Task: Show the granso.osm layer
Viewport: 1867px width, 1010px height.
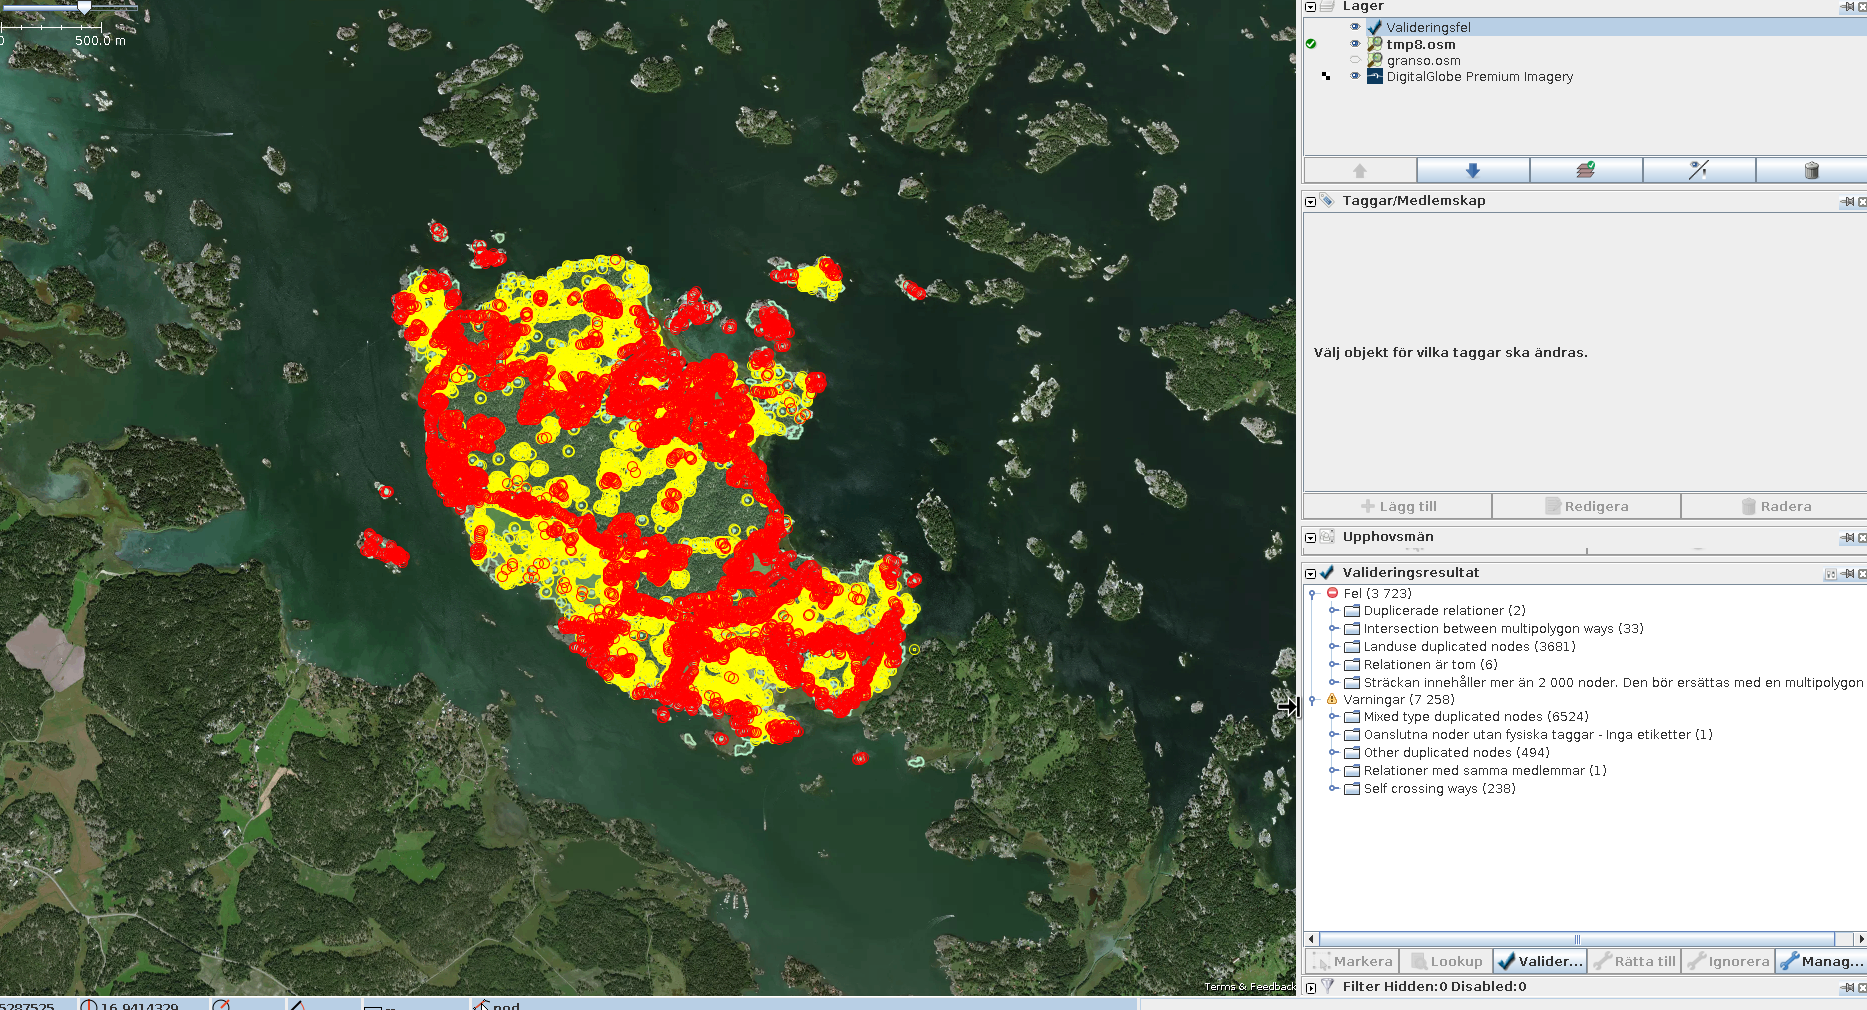Action: click(1355, 60)
